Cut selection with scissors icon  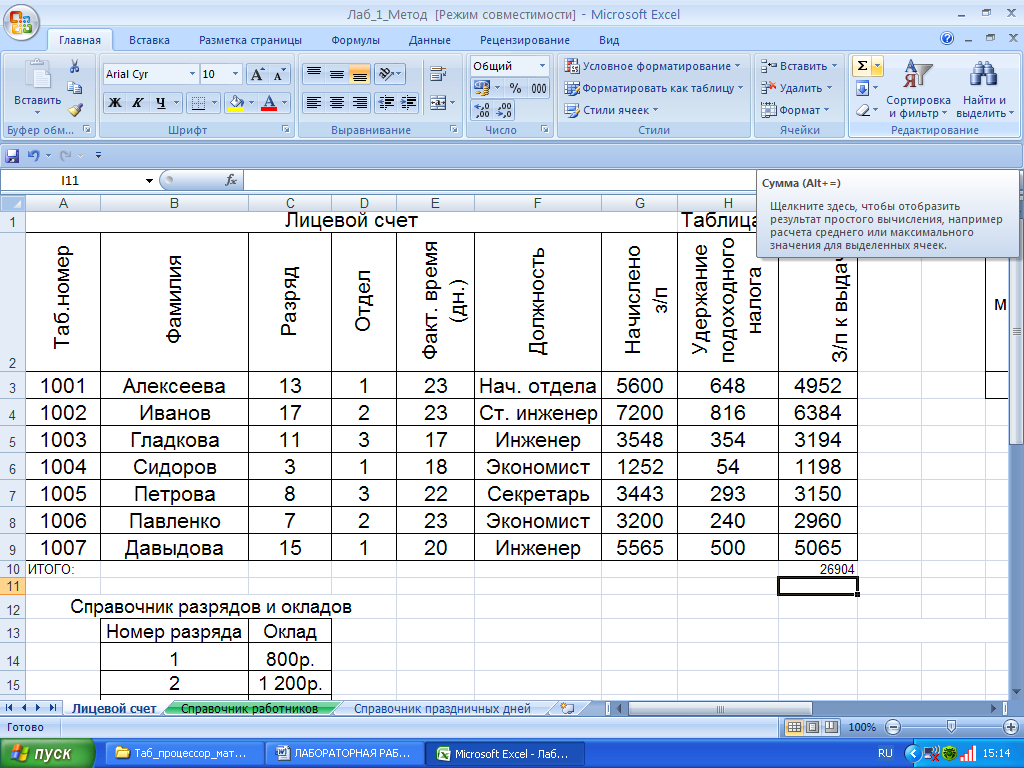coord(75,67)
